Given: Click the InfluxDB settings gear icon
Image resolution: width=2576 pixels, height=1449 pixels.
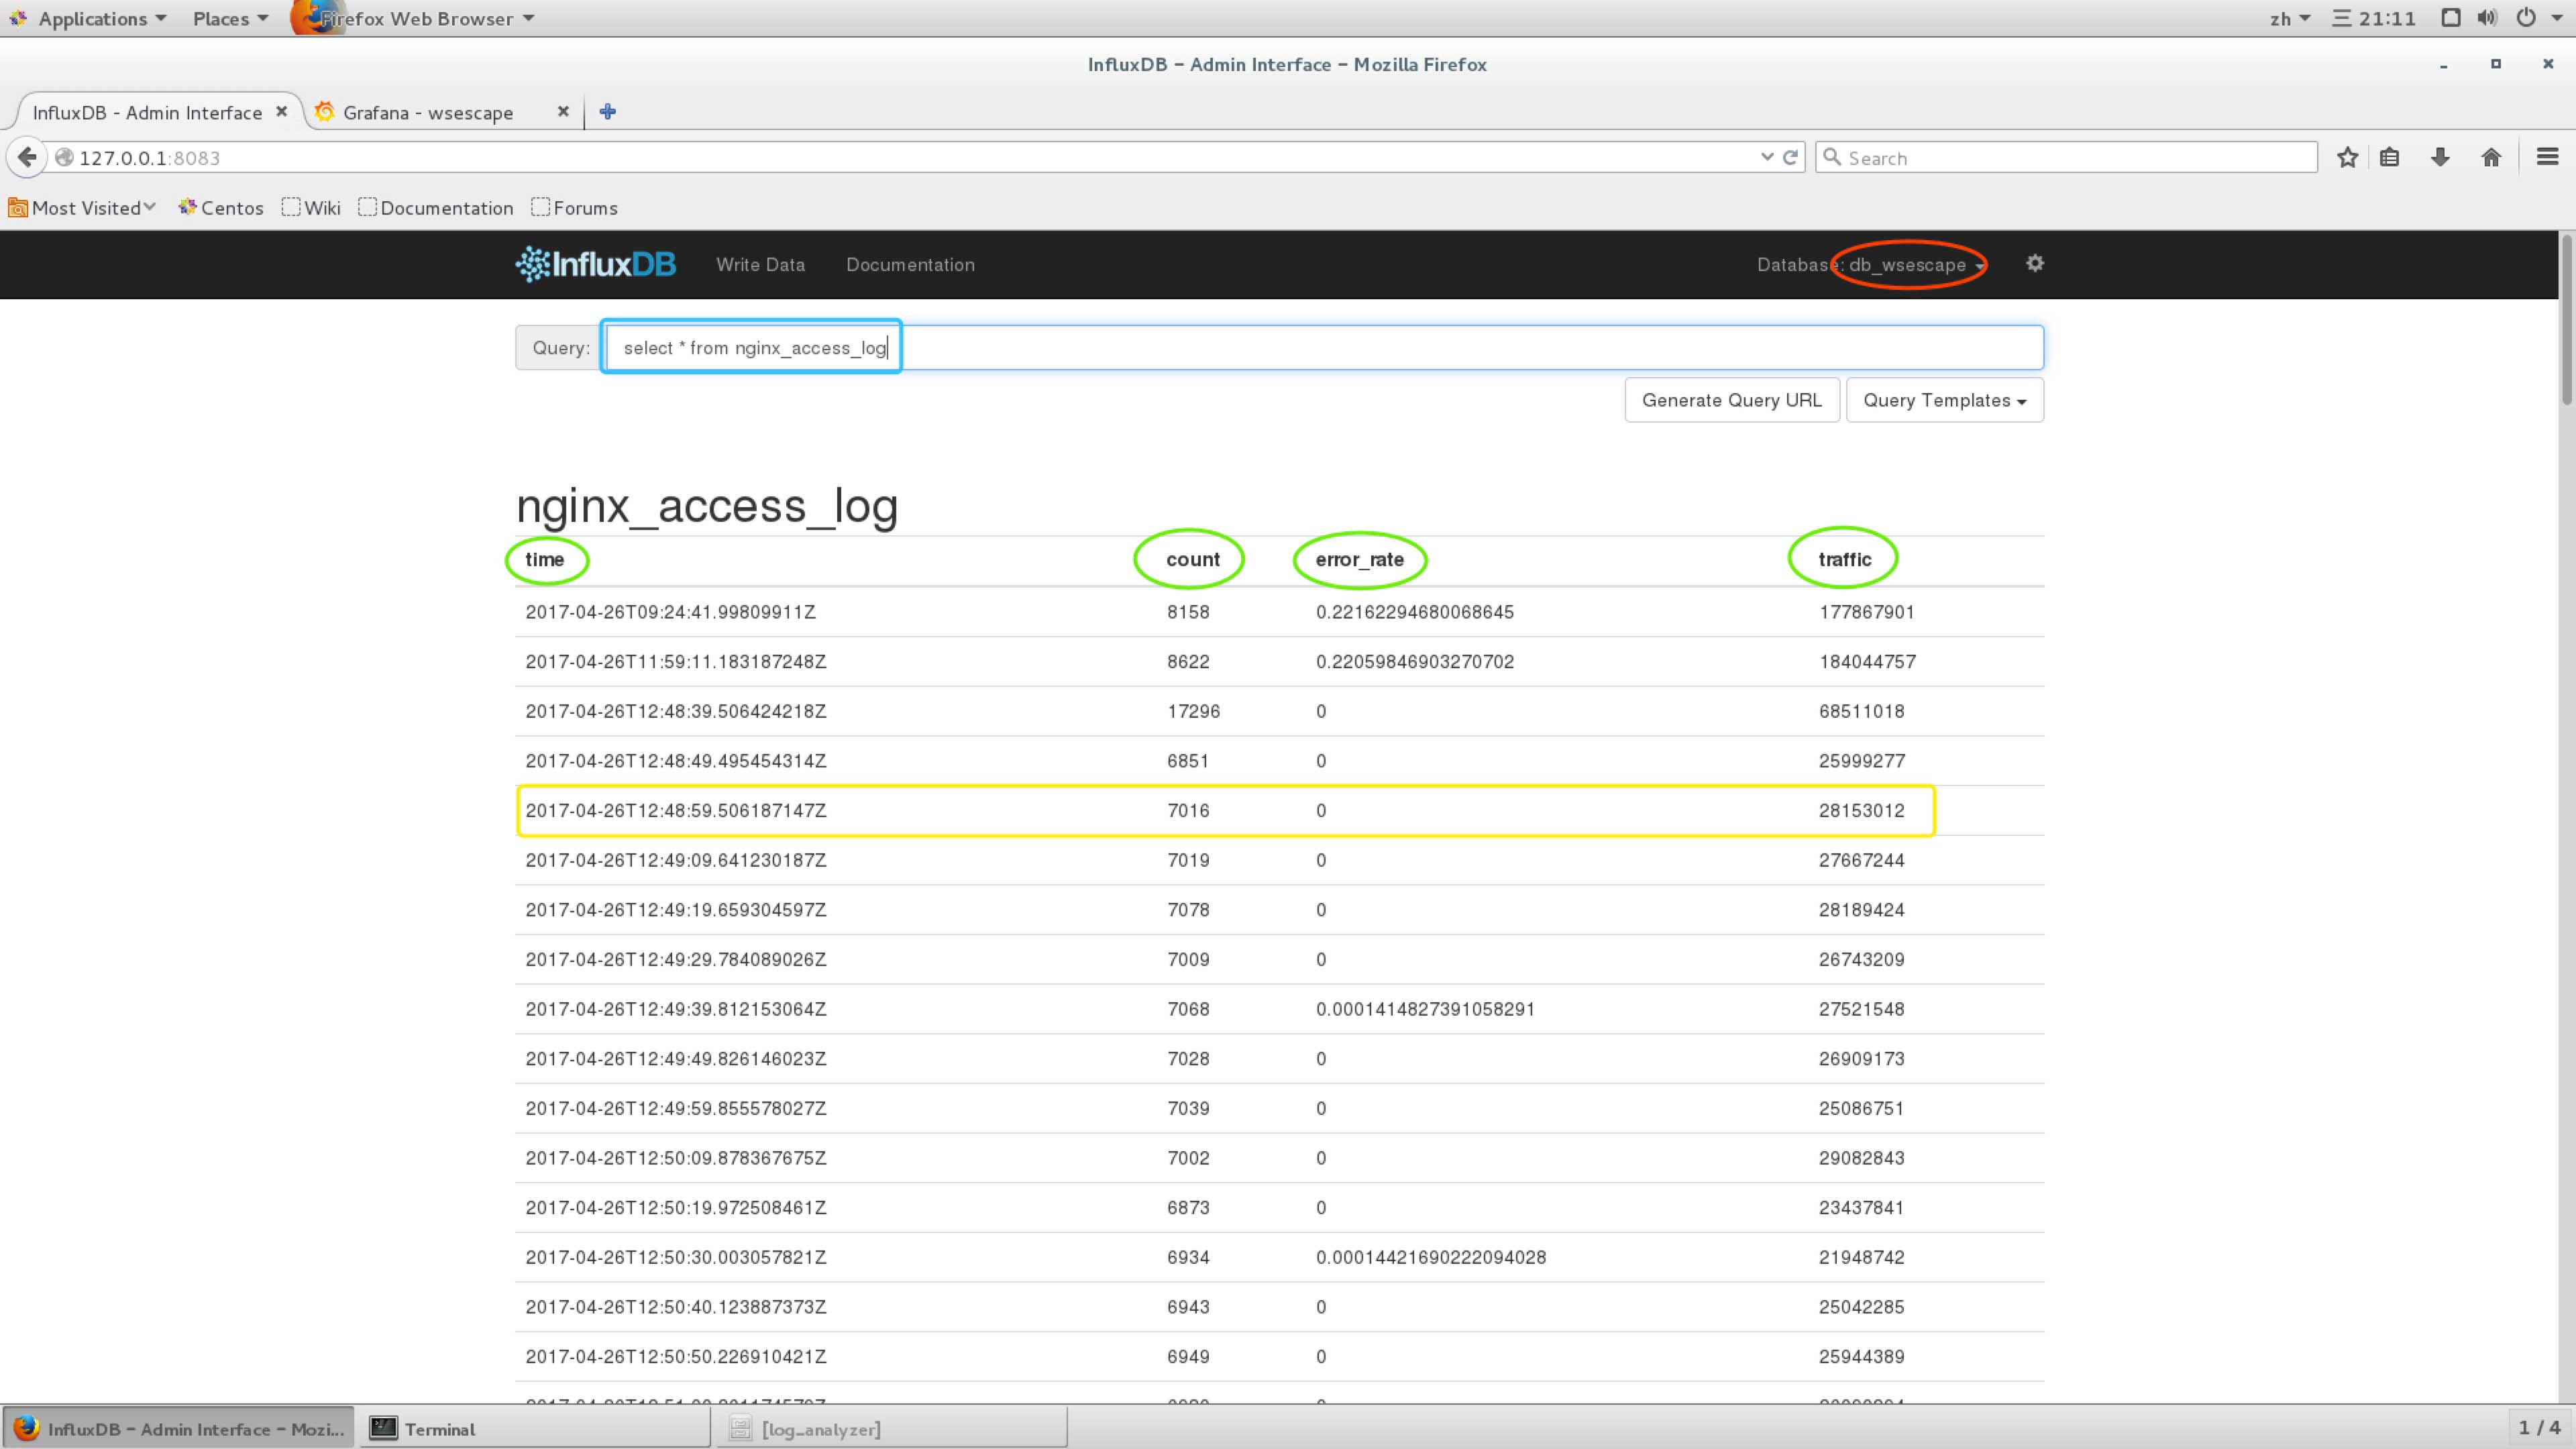Looking at the screenshot, I should click(2034, 263).
